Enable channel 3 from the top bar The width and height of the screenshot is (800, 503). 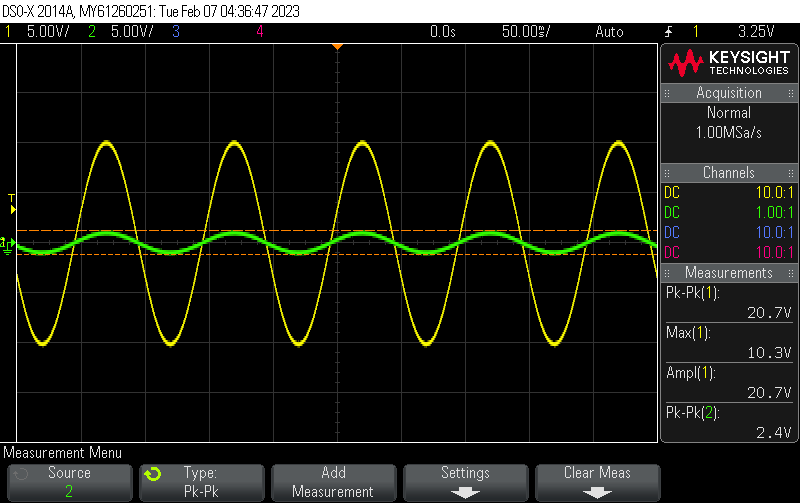point(175,32)
